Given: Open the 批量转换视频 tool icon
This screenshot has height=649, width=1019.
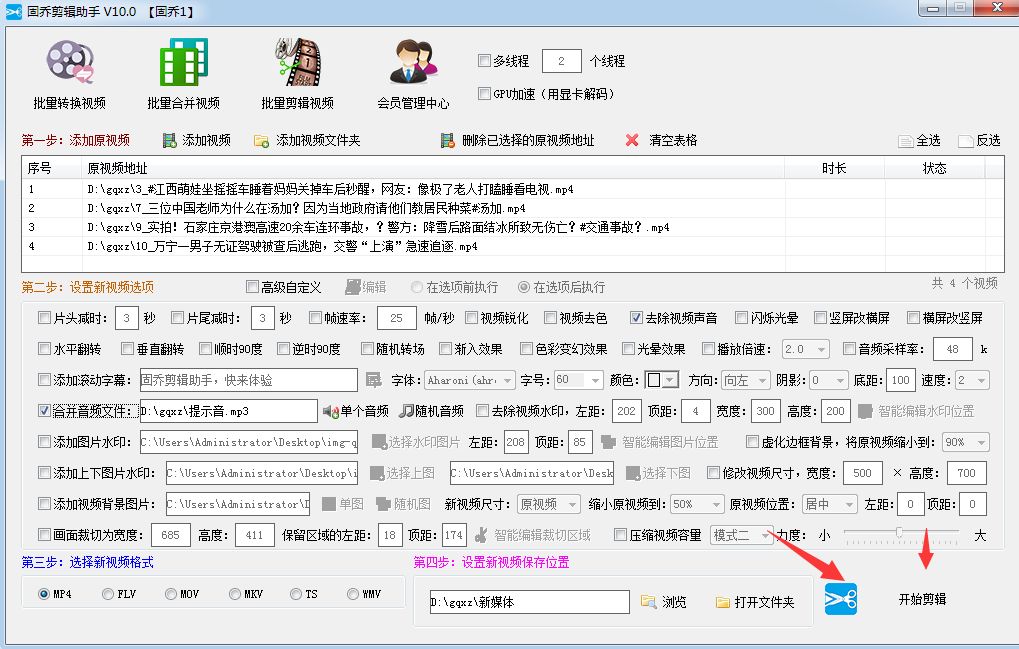Looking at the screenshot, I should (69, 63).
